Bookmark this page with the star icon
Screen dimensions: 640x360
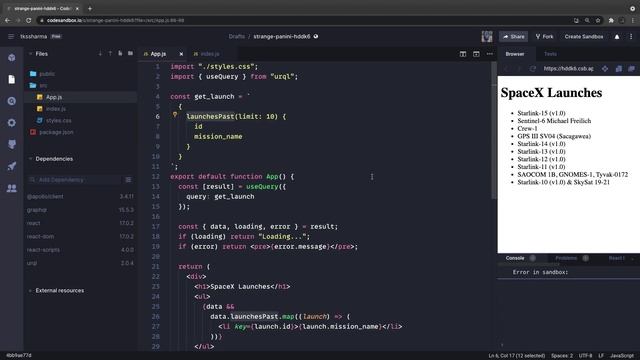click(598, 20)
